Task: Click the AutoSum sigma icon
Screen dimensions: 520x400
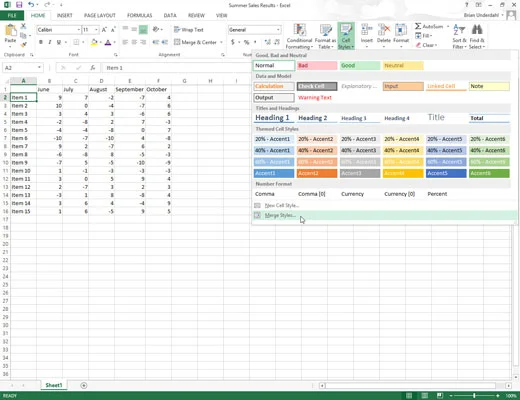Action: pyautogui.click(x=418, y=26)
